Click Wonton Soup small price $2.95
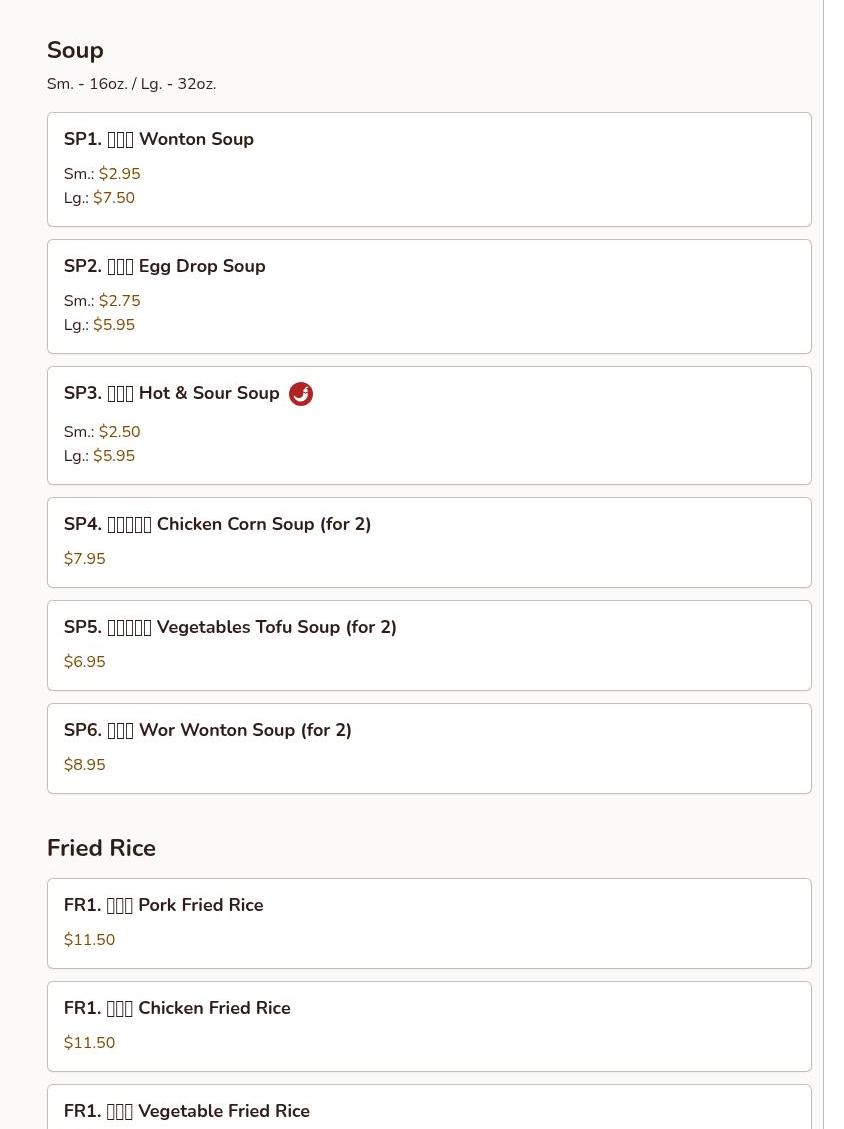This screenshot has width=844, height=1129. (120, 174)
